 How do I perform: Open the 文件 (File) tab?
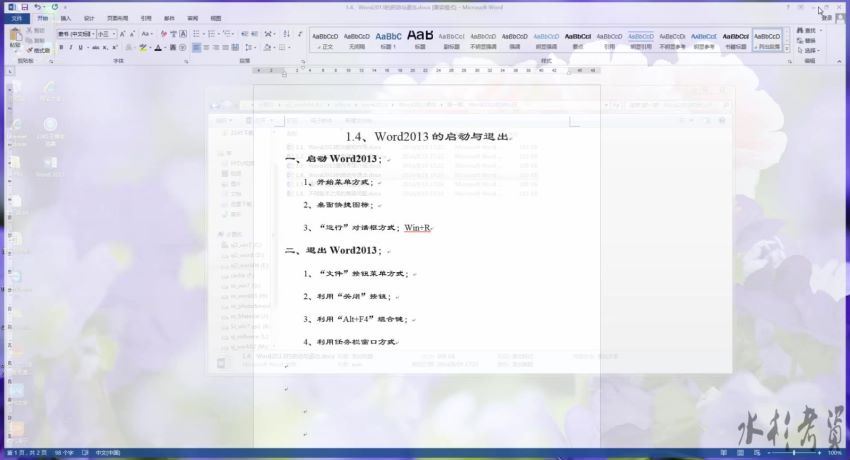17,18
